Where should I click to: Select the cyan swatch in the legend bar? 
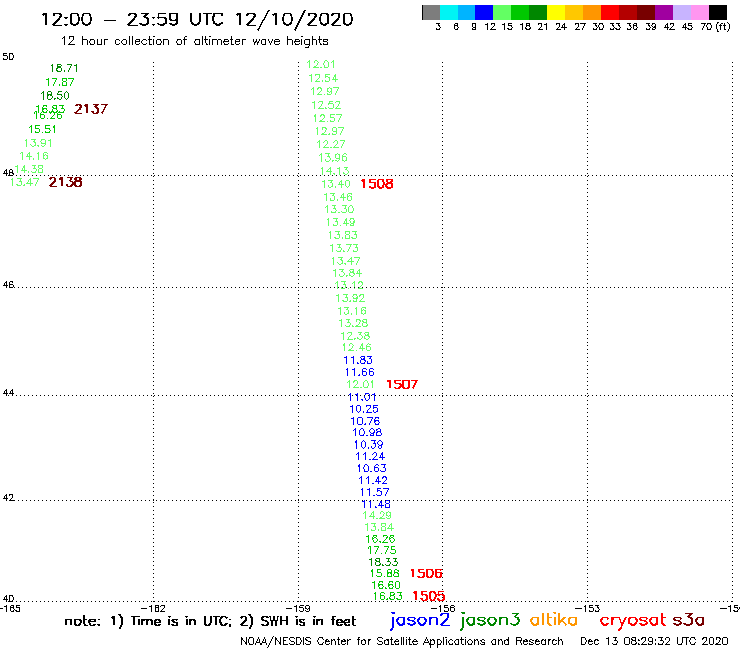[448, 12]
